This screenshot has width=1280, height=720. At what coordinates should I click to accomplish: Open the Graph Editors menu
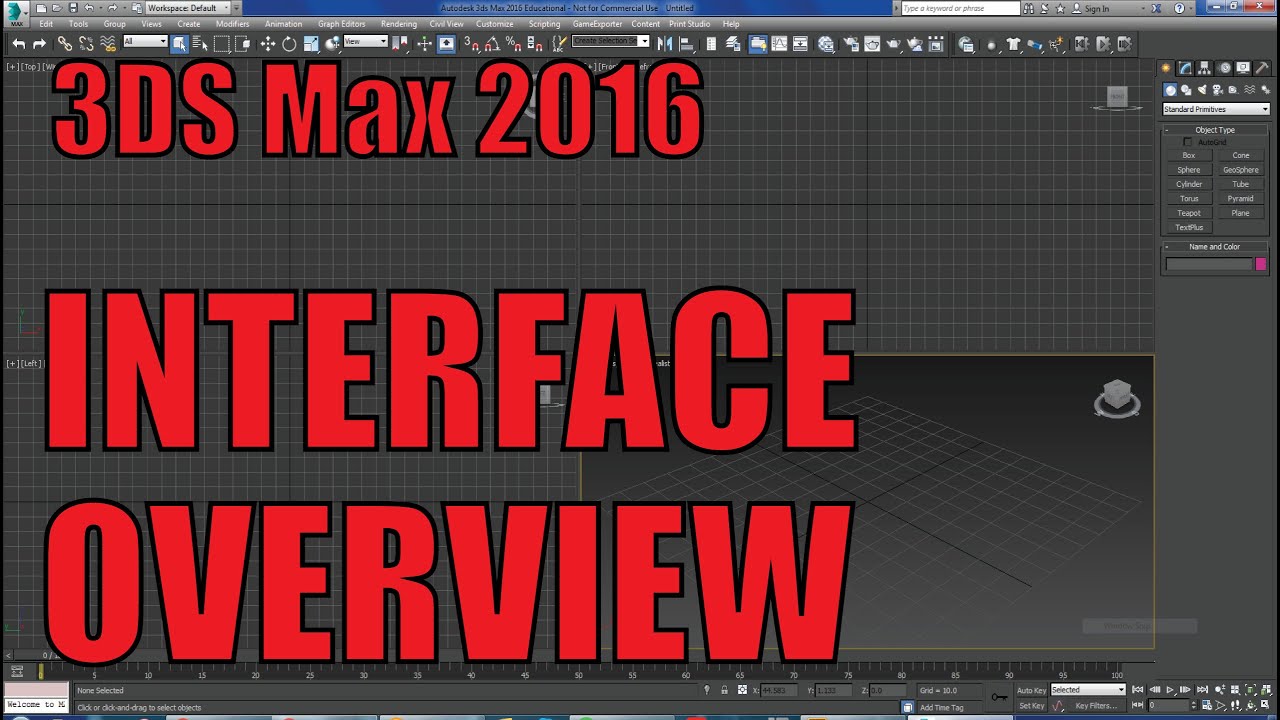(341, 24)
